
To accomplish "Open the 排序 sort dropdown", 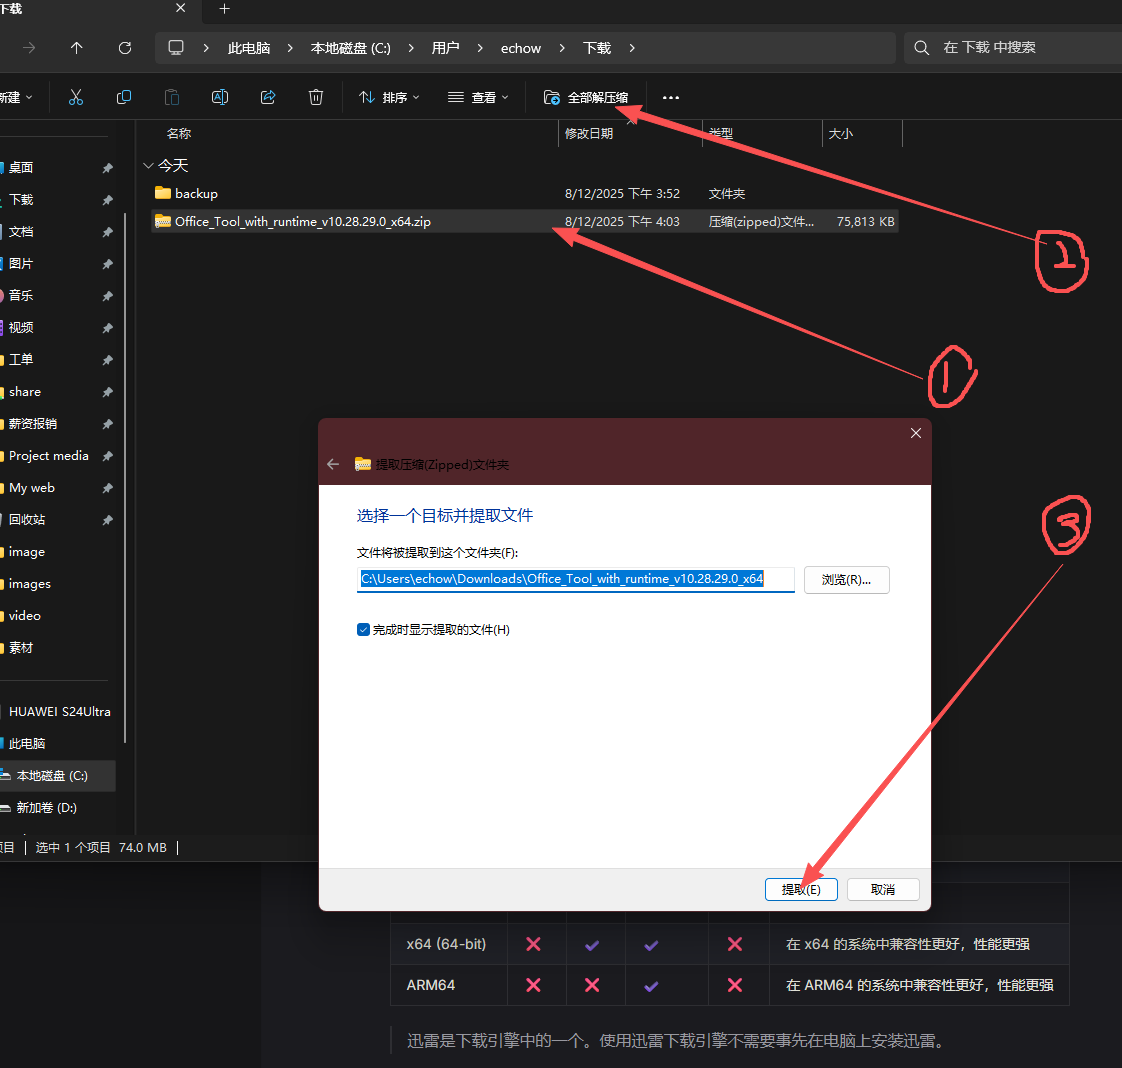I will [389, 97].
